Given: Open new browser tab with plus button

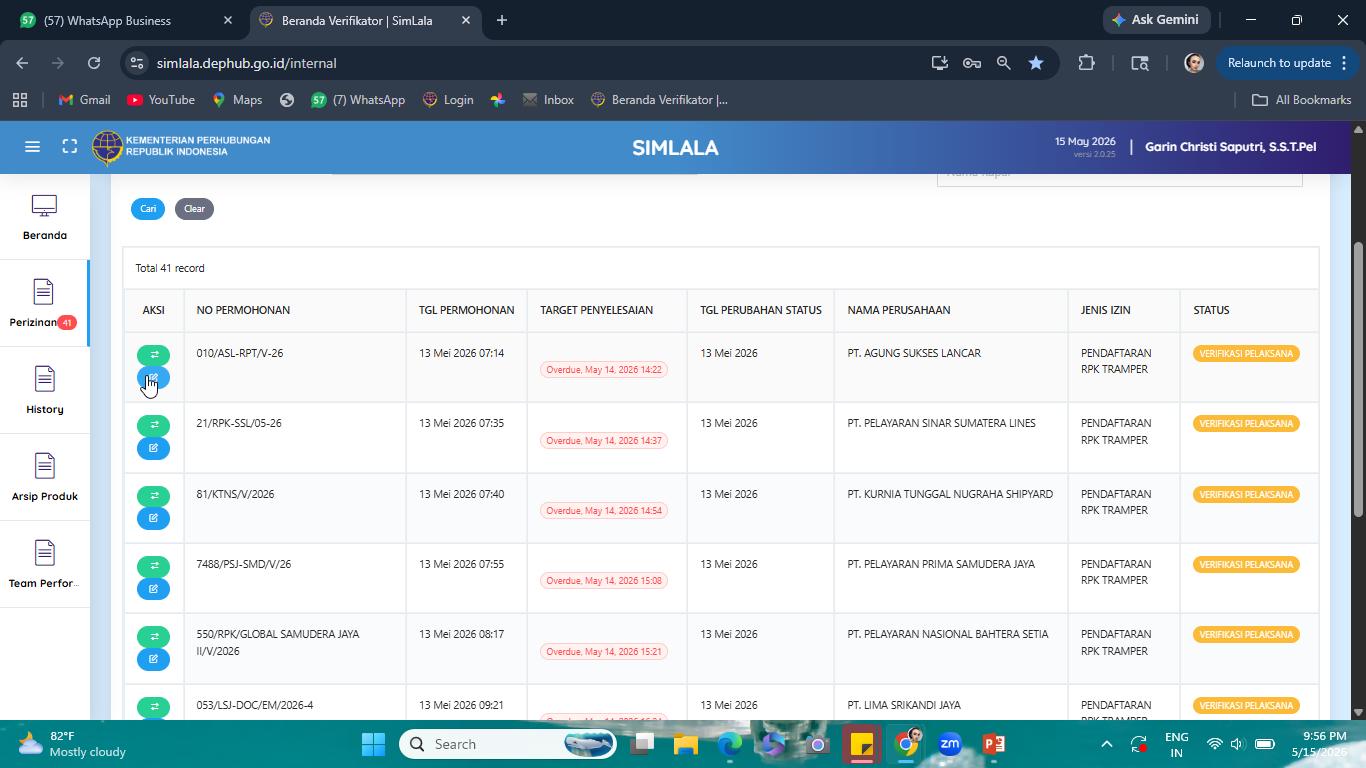Looking at the screenshot, I should [502, 20].
